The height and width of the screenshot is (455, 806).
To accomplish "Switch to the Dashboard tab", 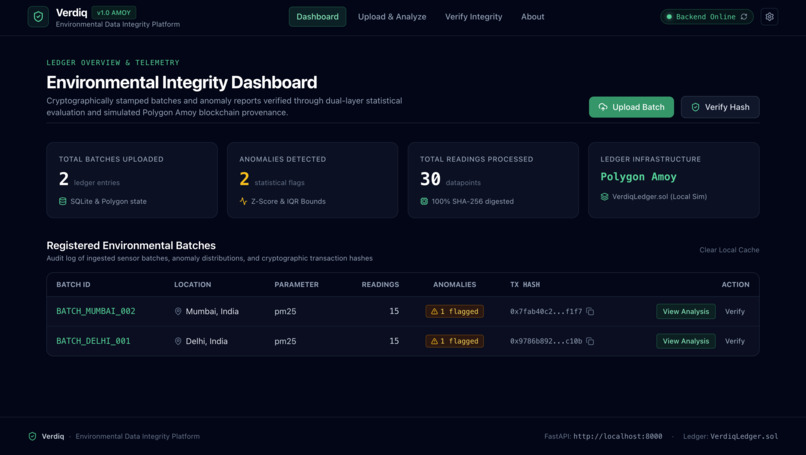I will coord(317,16).
